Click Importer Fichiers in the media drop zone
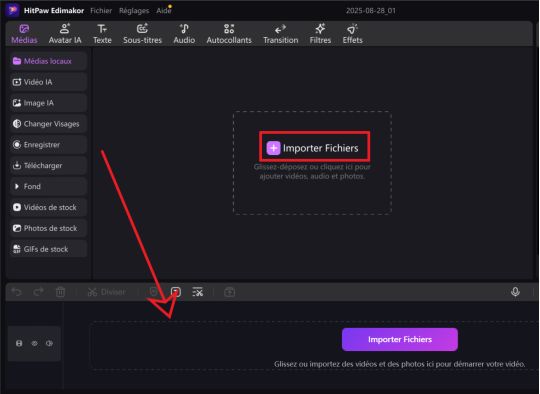Viewport: 540px width, 394px height. pyautogui.click(x=313, y=148)
